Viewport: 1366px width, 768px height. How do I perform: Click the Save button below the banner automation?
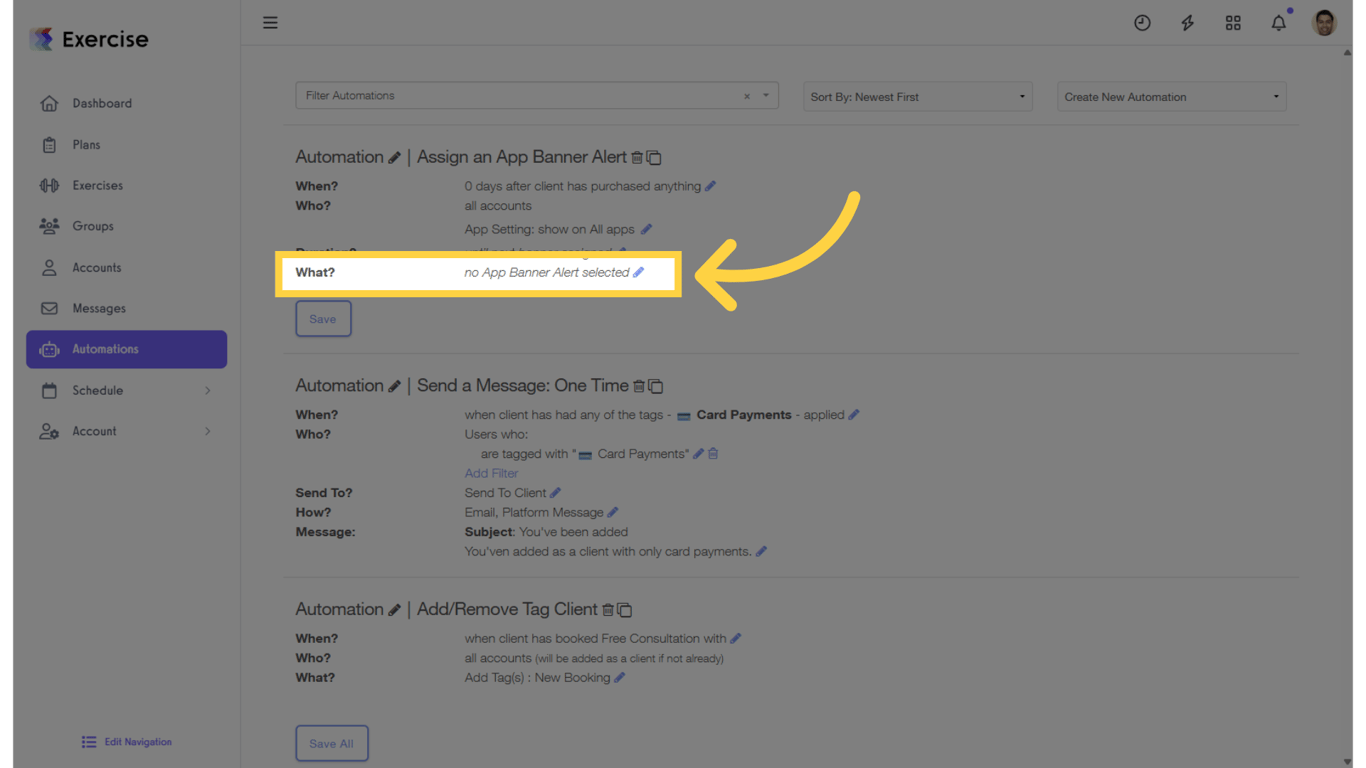click(323, 318)
